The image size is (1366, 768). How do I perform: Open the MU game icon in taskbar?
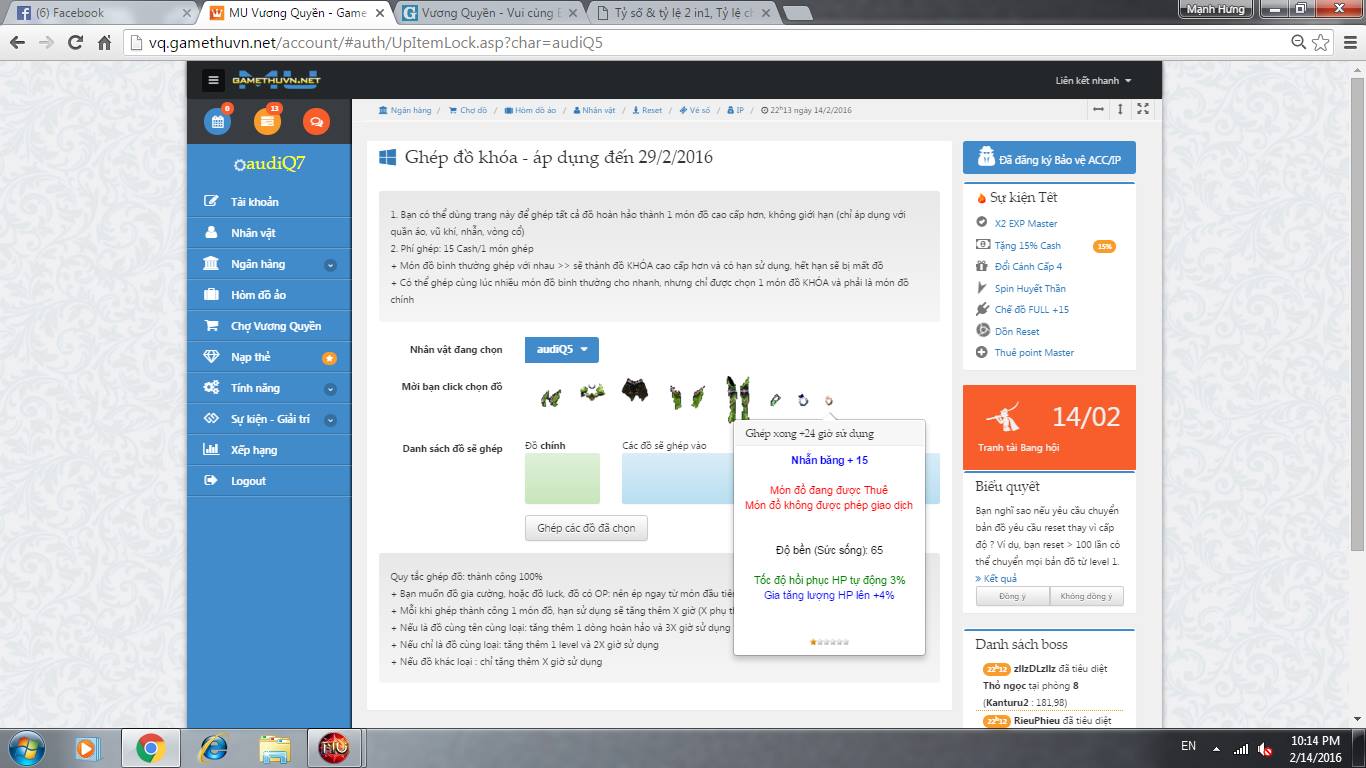[333, 748]
